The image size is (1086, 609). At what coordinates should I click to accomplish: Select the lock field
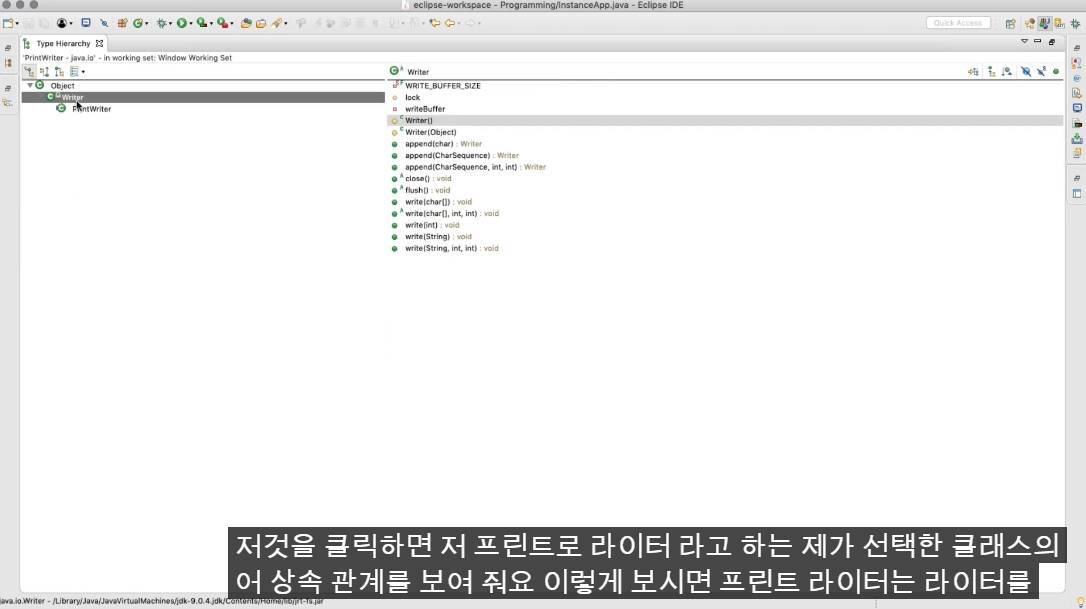click(413, 98)
